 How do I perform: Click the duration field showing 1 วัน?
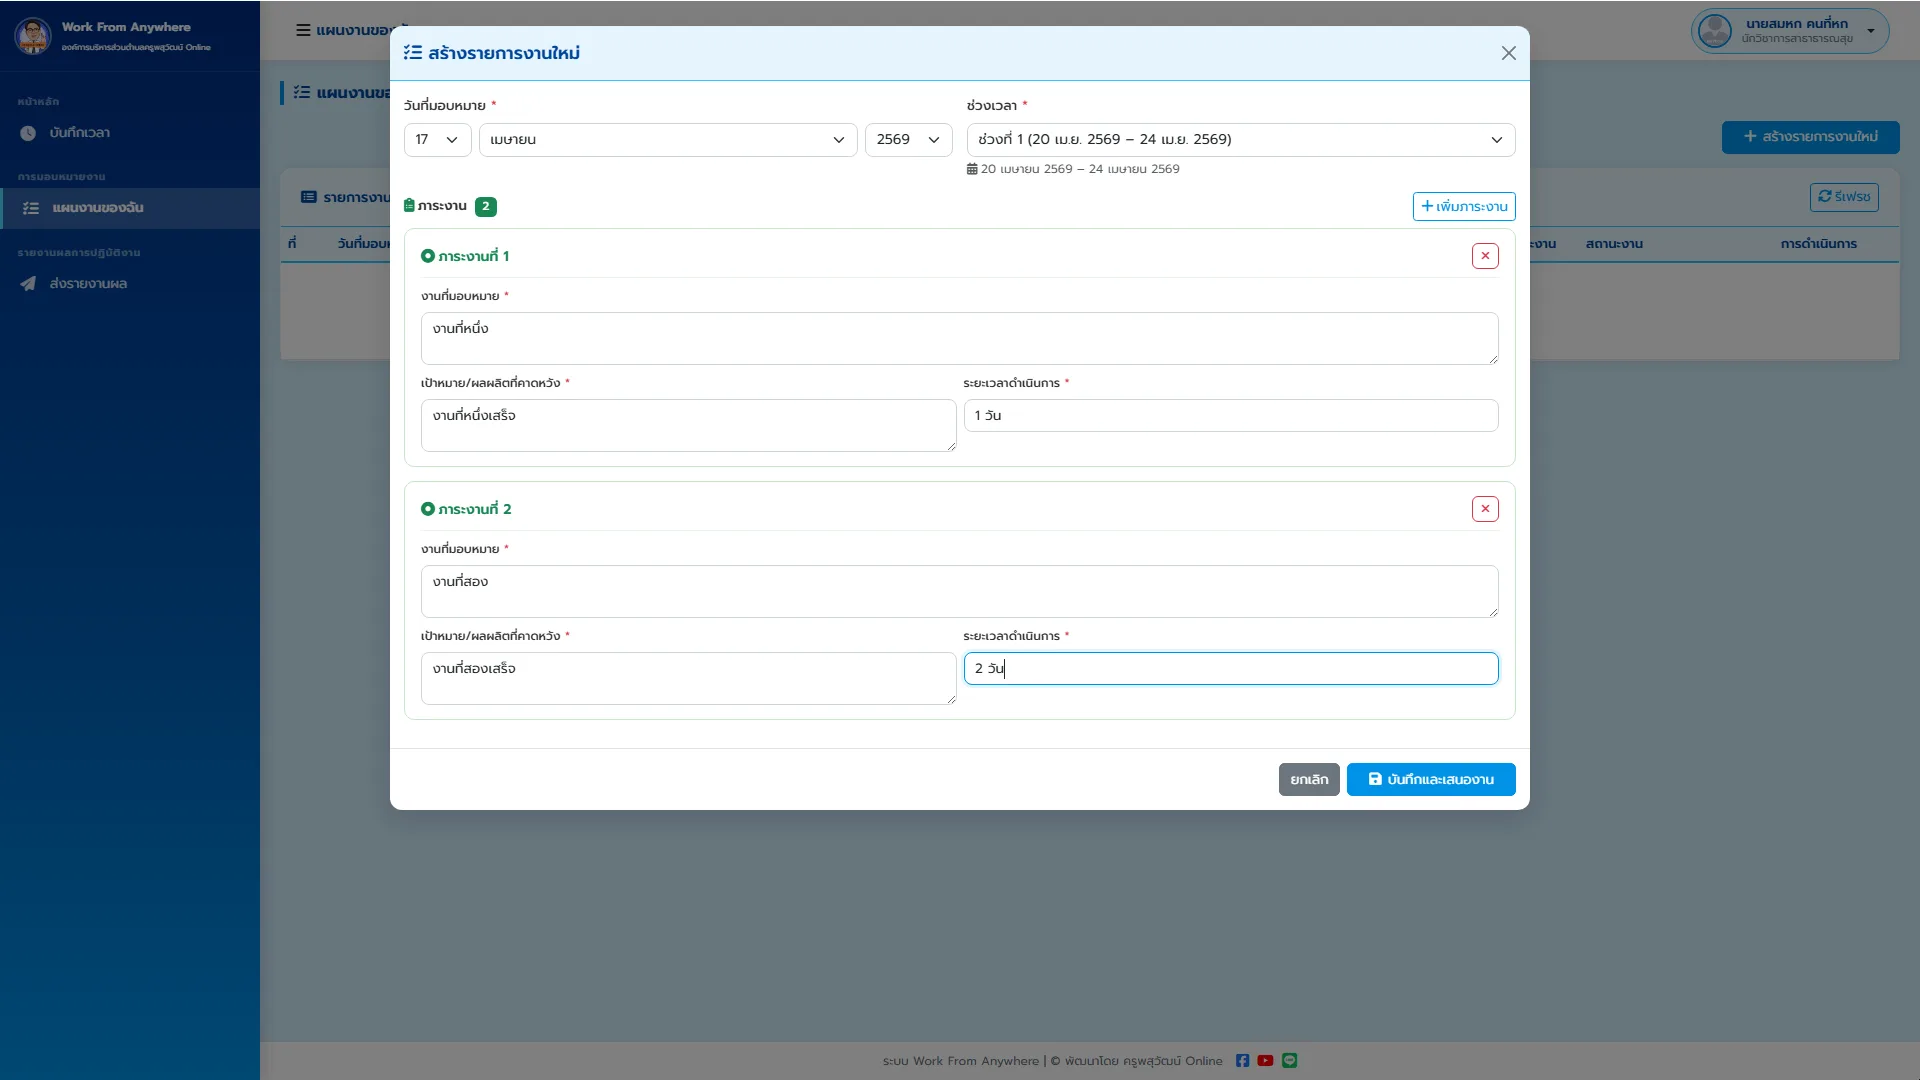[1231, 416]
